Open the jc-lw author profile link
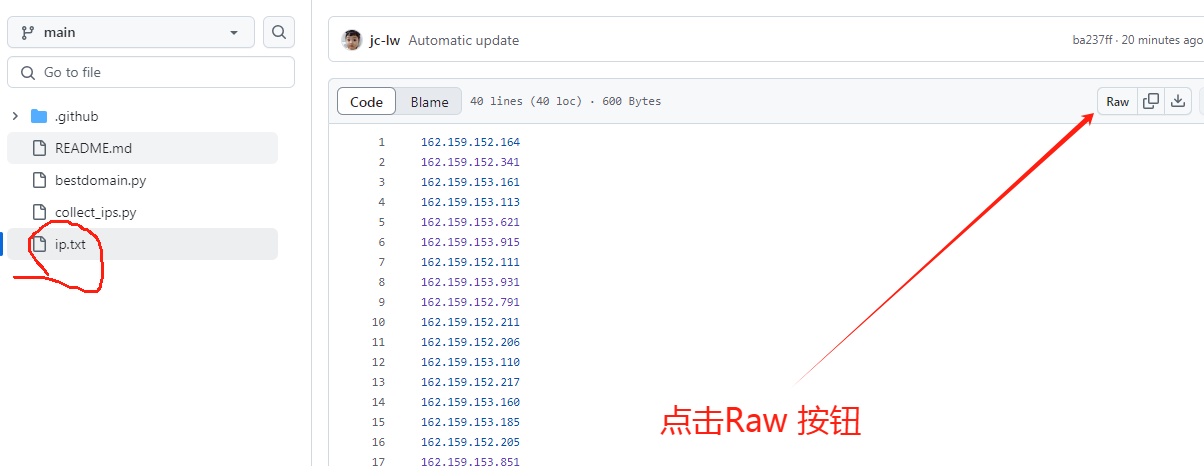Image resolution: width=1204 pixels, height=466 pixels. [385, 41]
